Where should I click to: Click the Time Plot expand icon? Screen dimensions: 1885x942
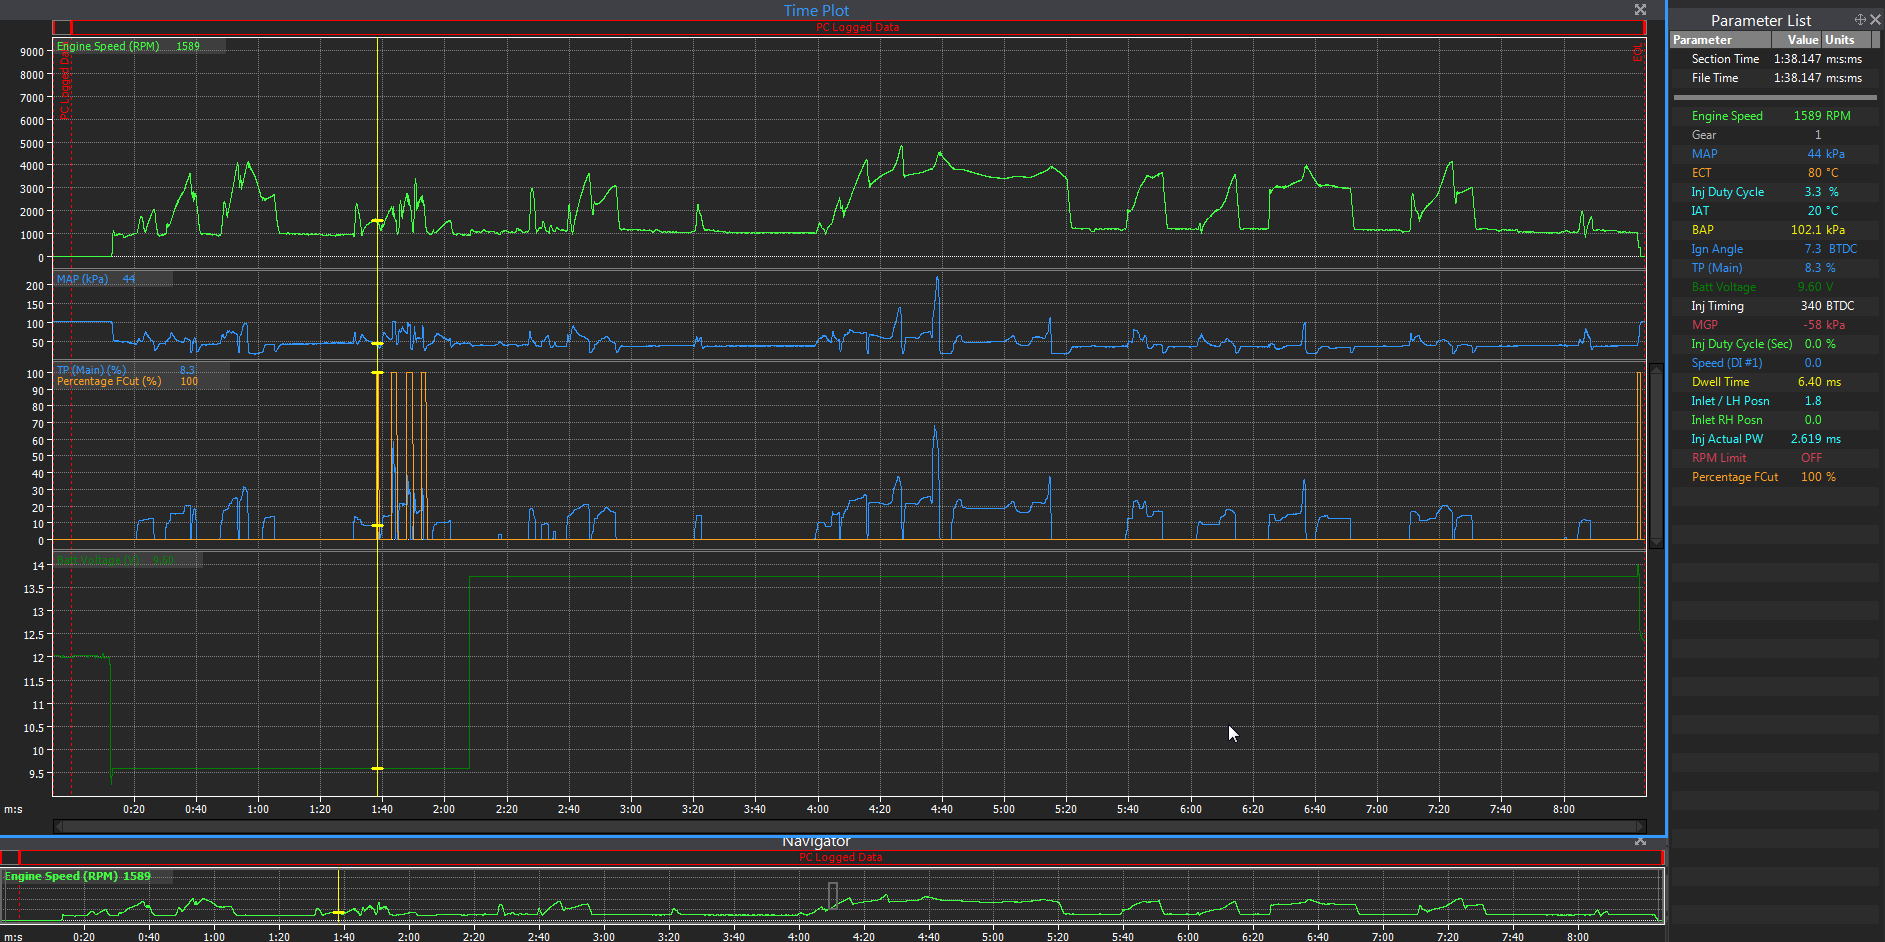tap(1640, 10)
